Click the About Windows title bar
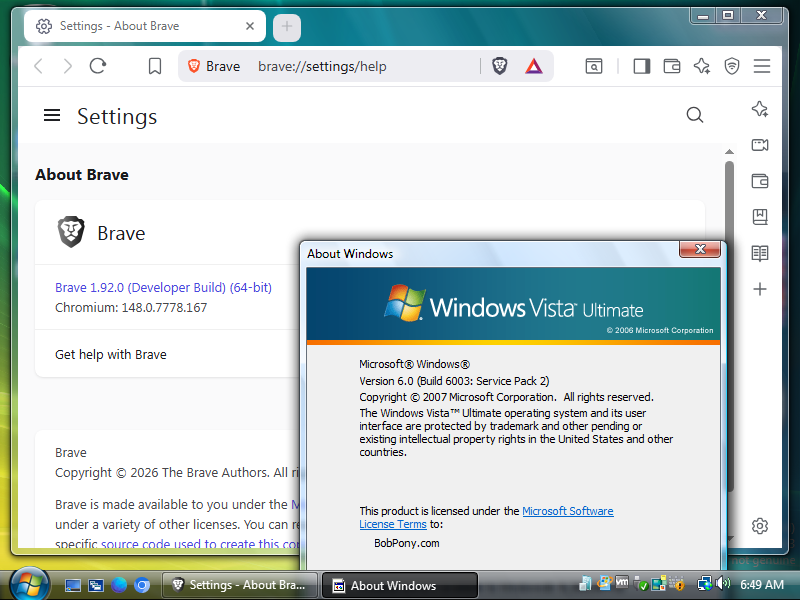The height and width of the screenshot is (600, 800). pos(490,254)
